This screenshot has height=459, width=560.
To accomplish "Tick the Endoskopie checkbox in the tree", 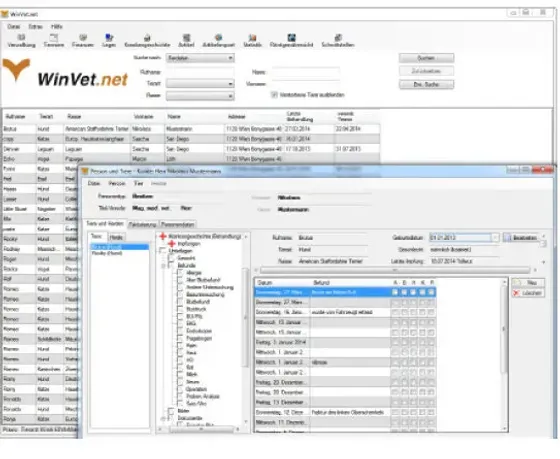I will [x=180, y=331].
